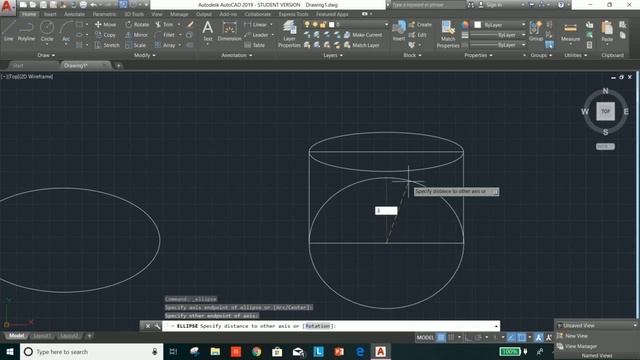Expand the Block panel

[x=412, y=55]
